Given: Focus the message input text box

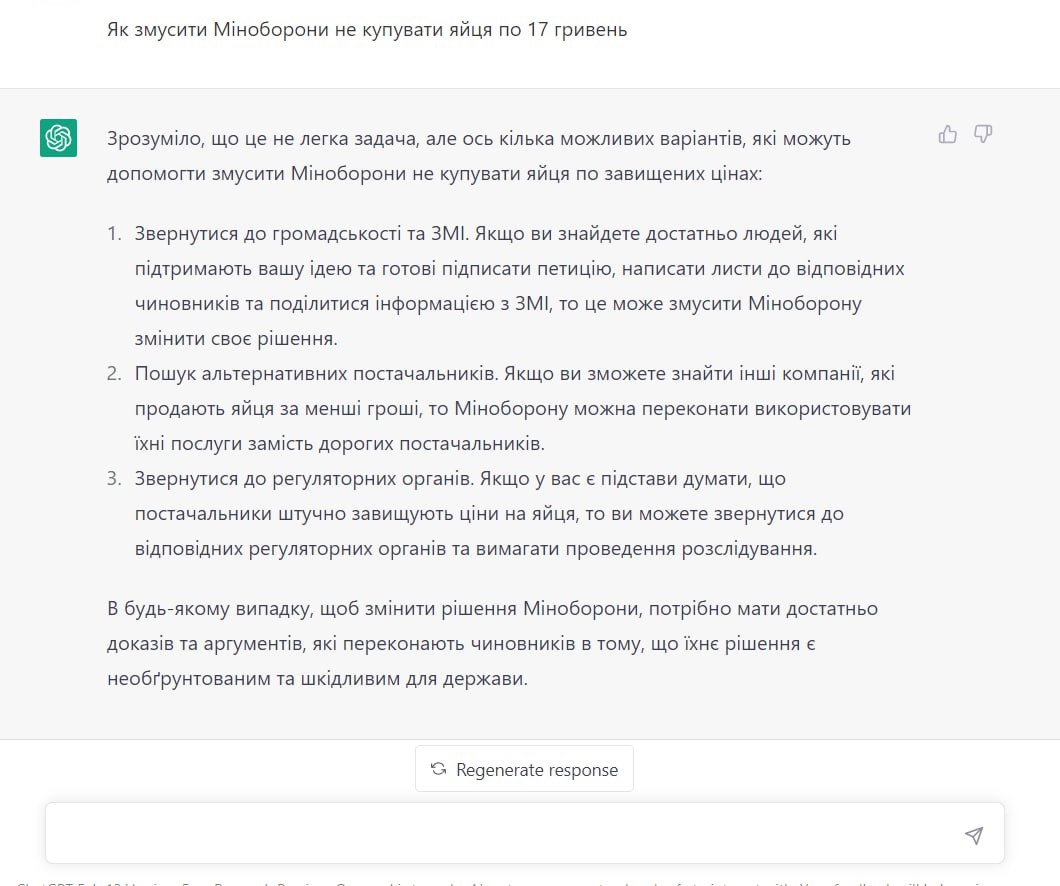Looking at the screenshot, I should point(500,834).
